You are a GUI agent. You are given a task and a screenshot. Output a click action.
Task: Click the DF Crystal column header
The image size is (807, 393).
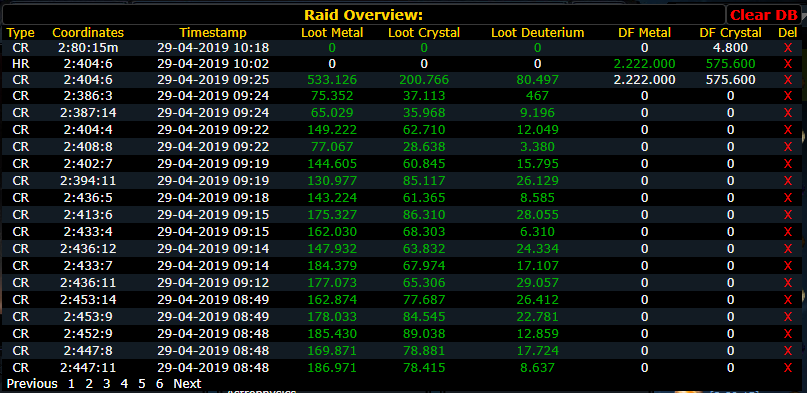pos(730,33)
